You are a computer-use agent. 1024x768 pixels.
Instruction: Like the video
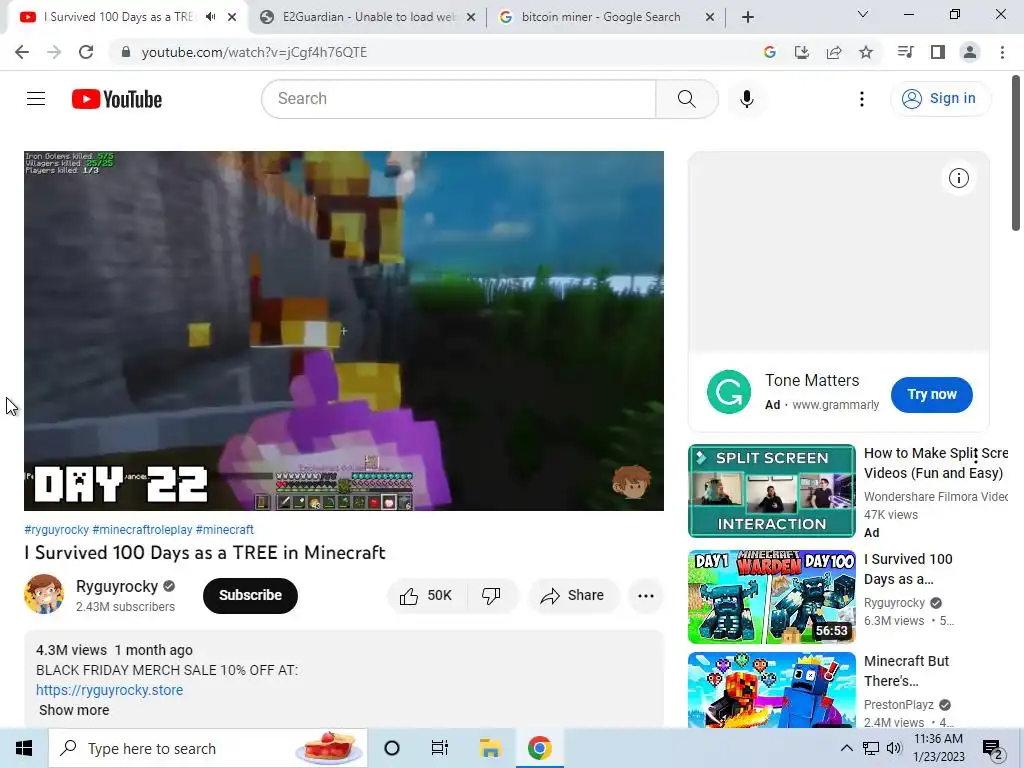point(426,595)
